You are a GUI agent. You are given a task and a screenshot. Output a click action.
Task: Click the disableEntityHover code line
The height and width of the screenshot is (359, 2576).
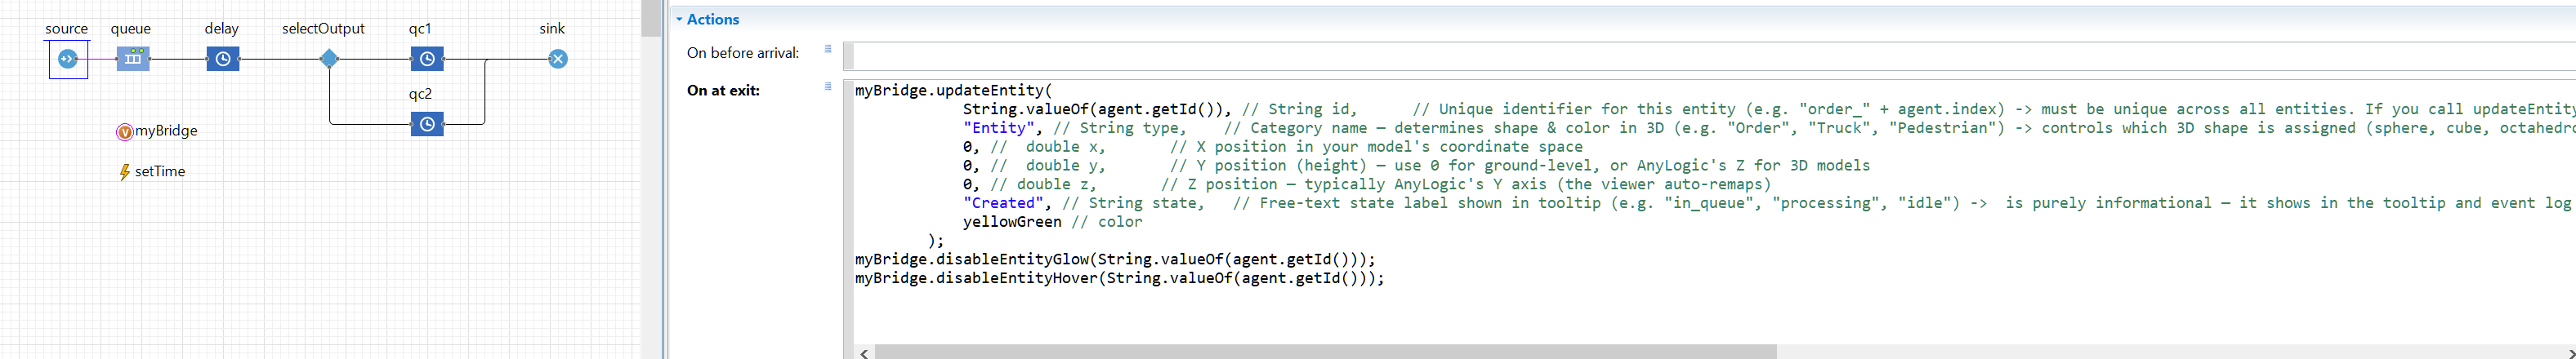click(x=1119, y=279)
